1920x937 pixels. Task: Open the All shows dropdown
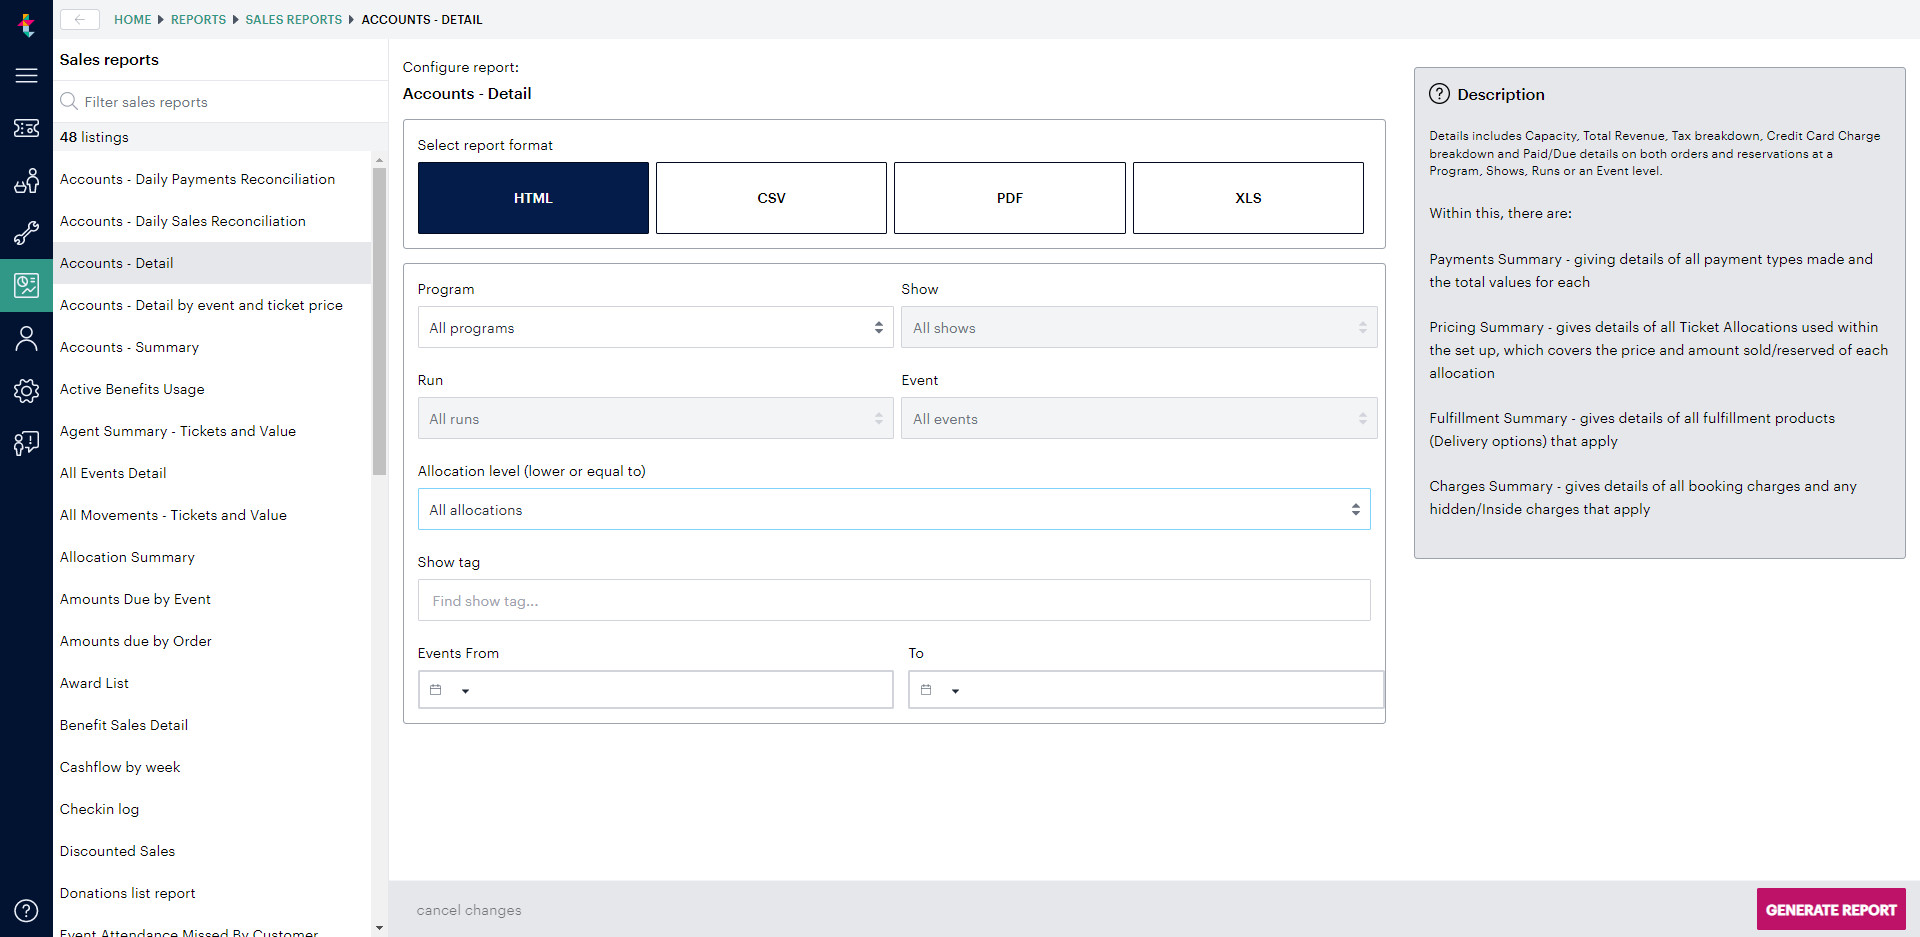[x=1139, y=327]
